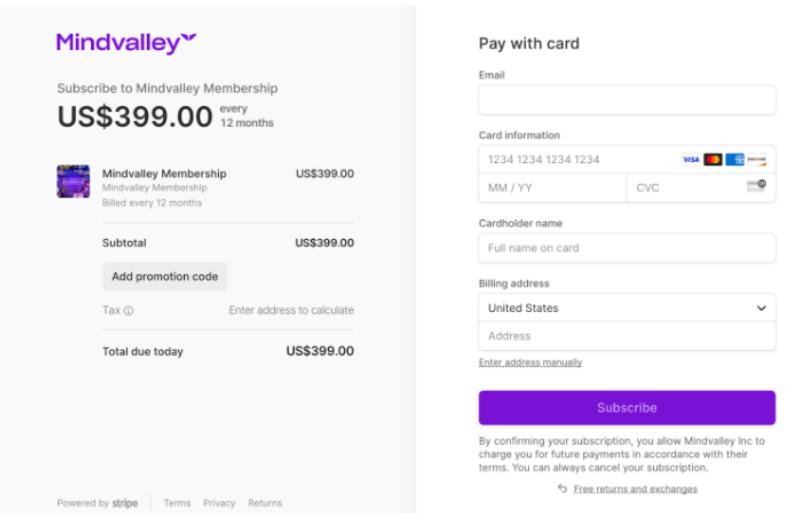This screenshot has height=513, width=812.
Task: Open the Terms footer link
Action: tap(177, 503)
